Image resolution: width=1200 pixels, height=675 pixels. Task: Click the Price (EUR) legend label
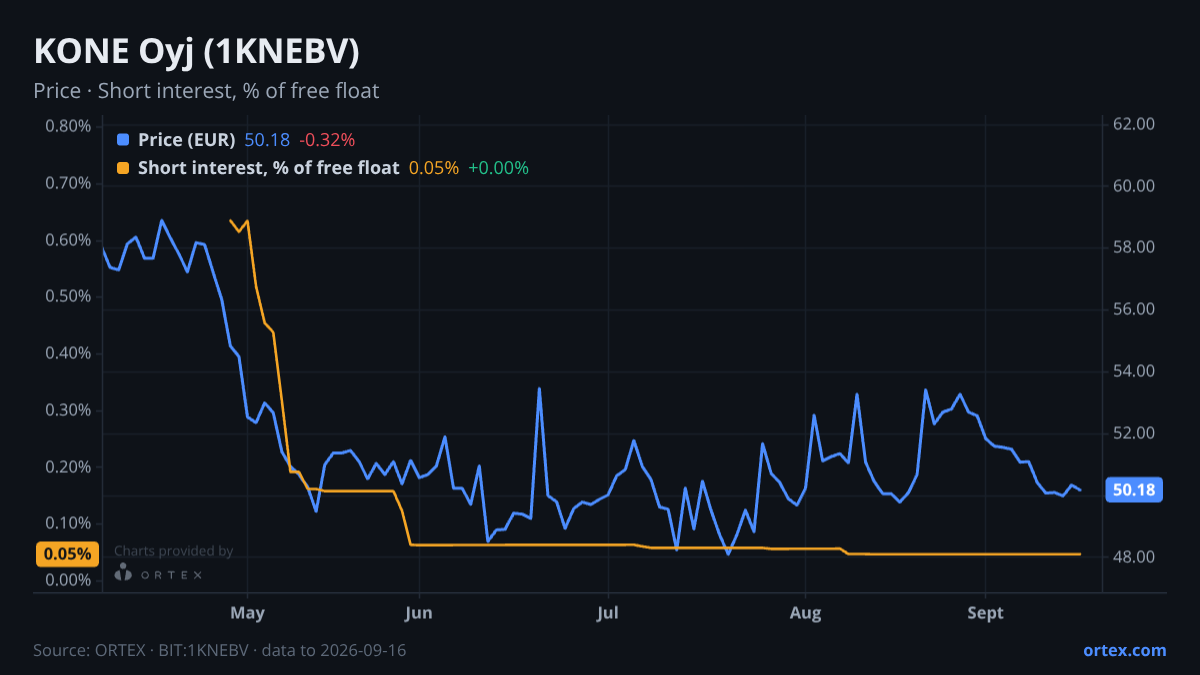(187, 140)
